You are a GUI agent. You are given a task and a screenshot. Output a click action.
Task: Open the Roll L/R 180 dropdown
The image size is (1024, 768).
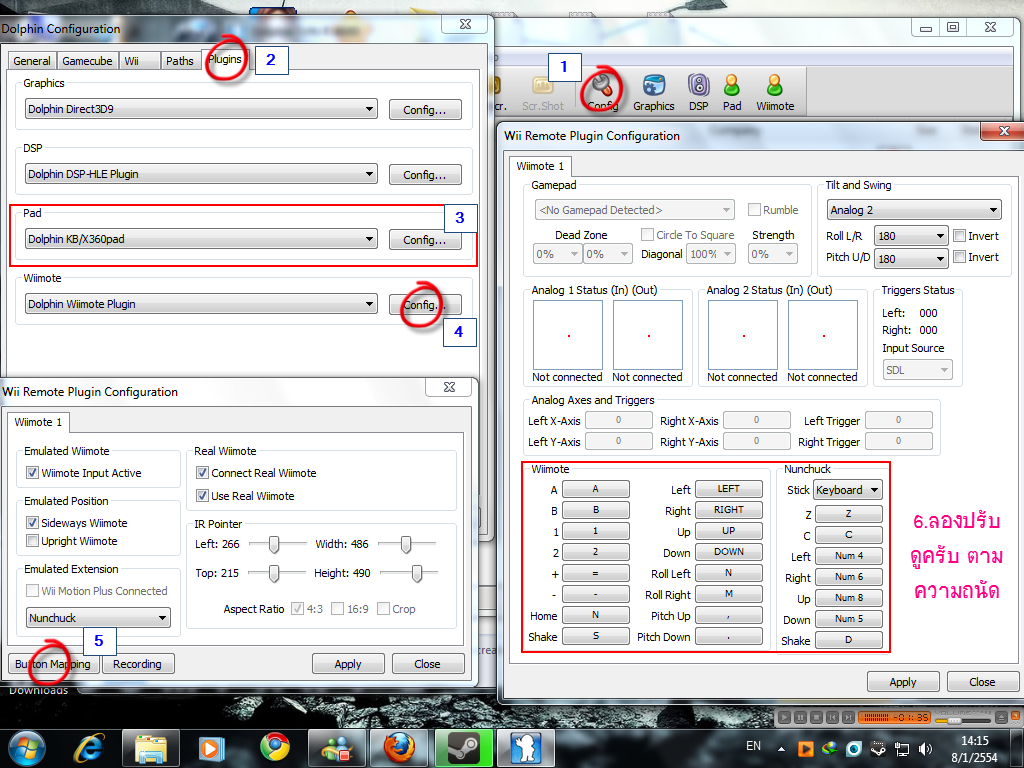[x=911, y=236]
